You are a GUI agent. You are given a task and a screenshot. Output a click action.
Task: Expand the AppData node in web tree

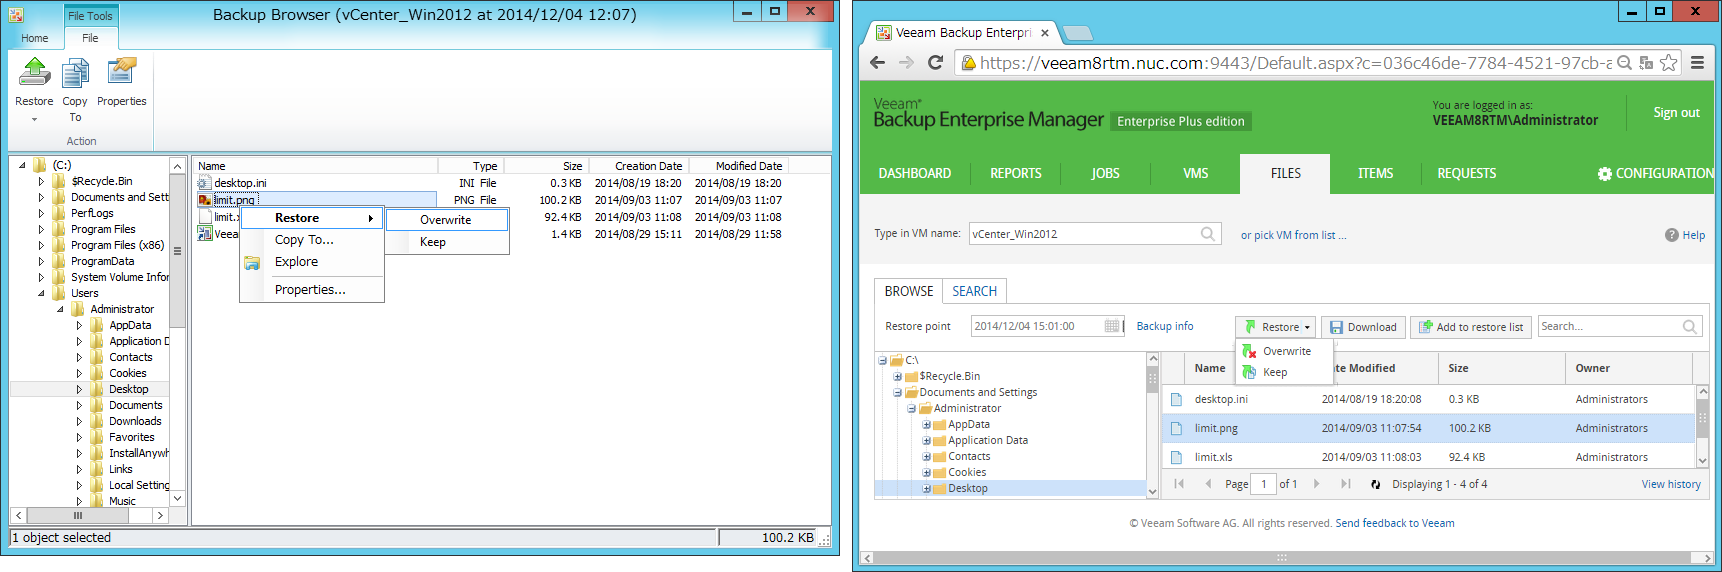[x=926, y=425]
